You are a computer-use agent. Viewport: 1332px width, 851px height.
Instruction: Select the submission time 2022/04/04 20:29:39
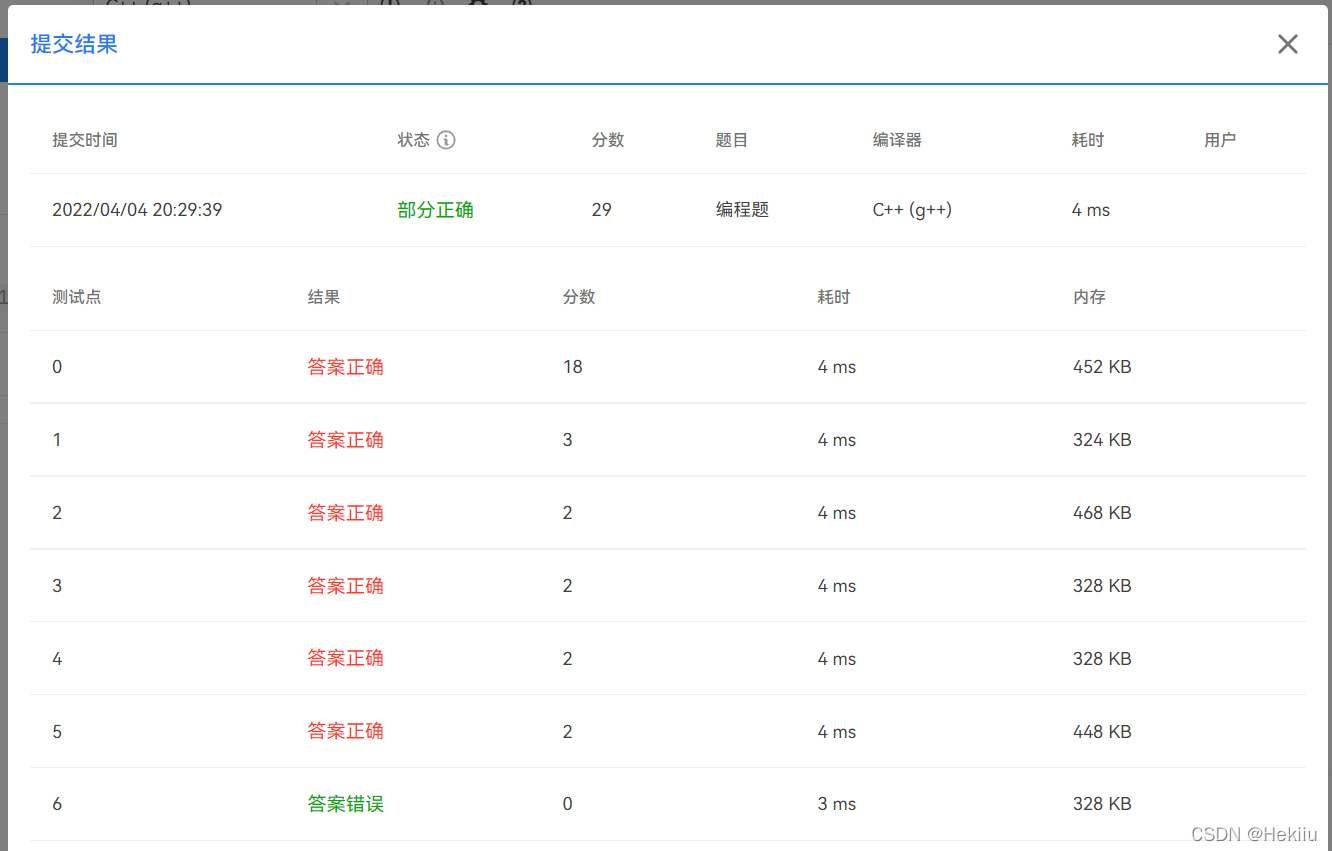[137, 210]
